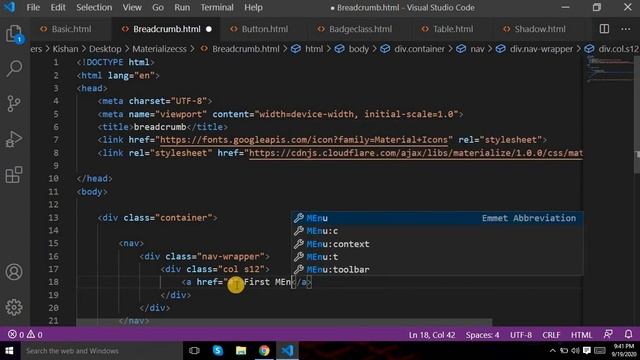This screenshot has height=360, width=640.
Task: Show hidden system tray icons
Action: 553,351
